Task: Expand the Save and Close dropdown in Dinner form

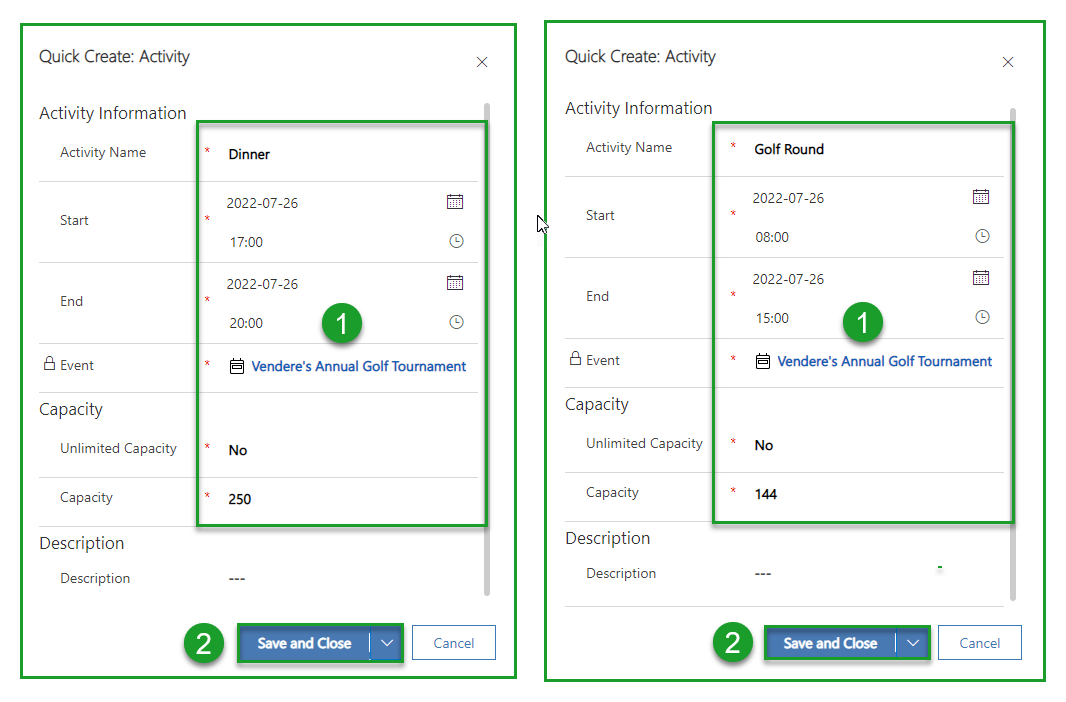Action: (387, 643)
